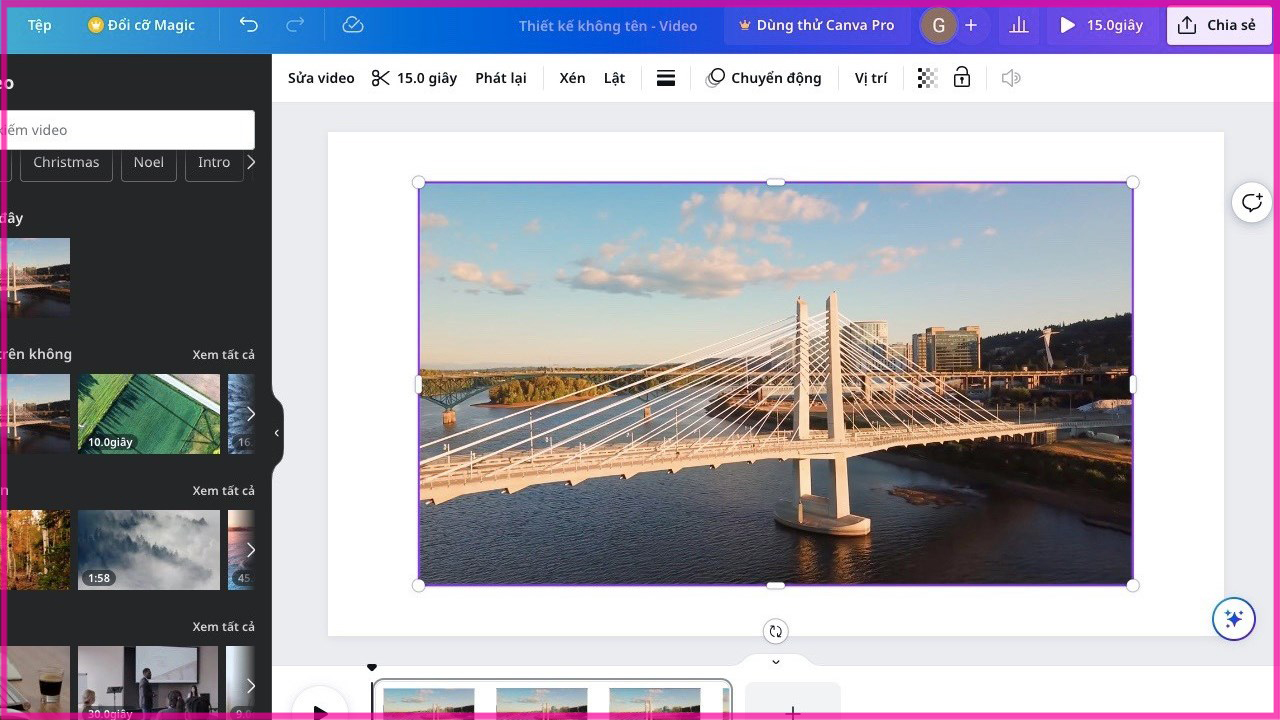The image size is (1280, 720).
Task: Open Xem tất cả above forest videos
Action: coord(223,490)
